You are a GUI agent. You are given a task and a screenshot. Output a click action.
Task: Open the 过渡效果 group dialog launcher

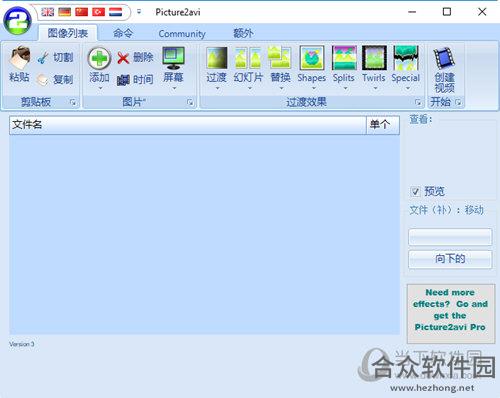point(418,102)
